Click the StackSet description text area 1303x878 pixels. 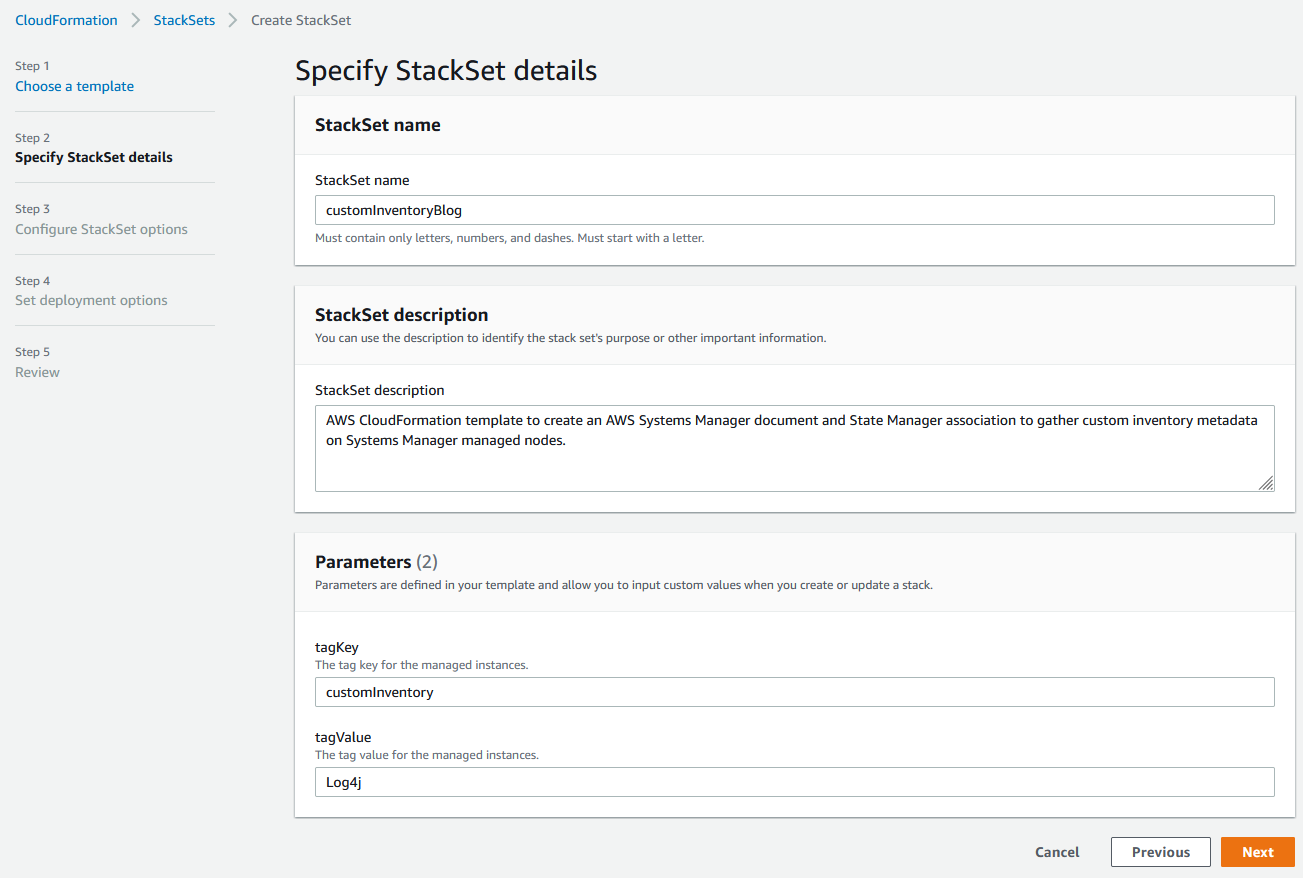pos(795,445)
